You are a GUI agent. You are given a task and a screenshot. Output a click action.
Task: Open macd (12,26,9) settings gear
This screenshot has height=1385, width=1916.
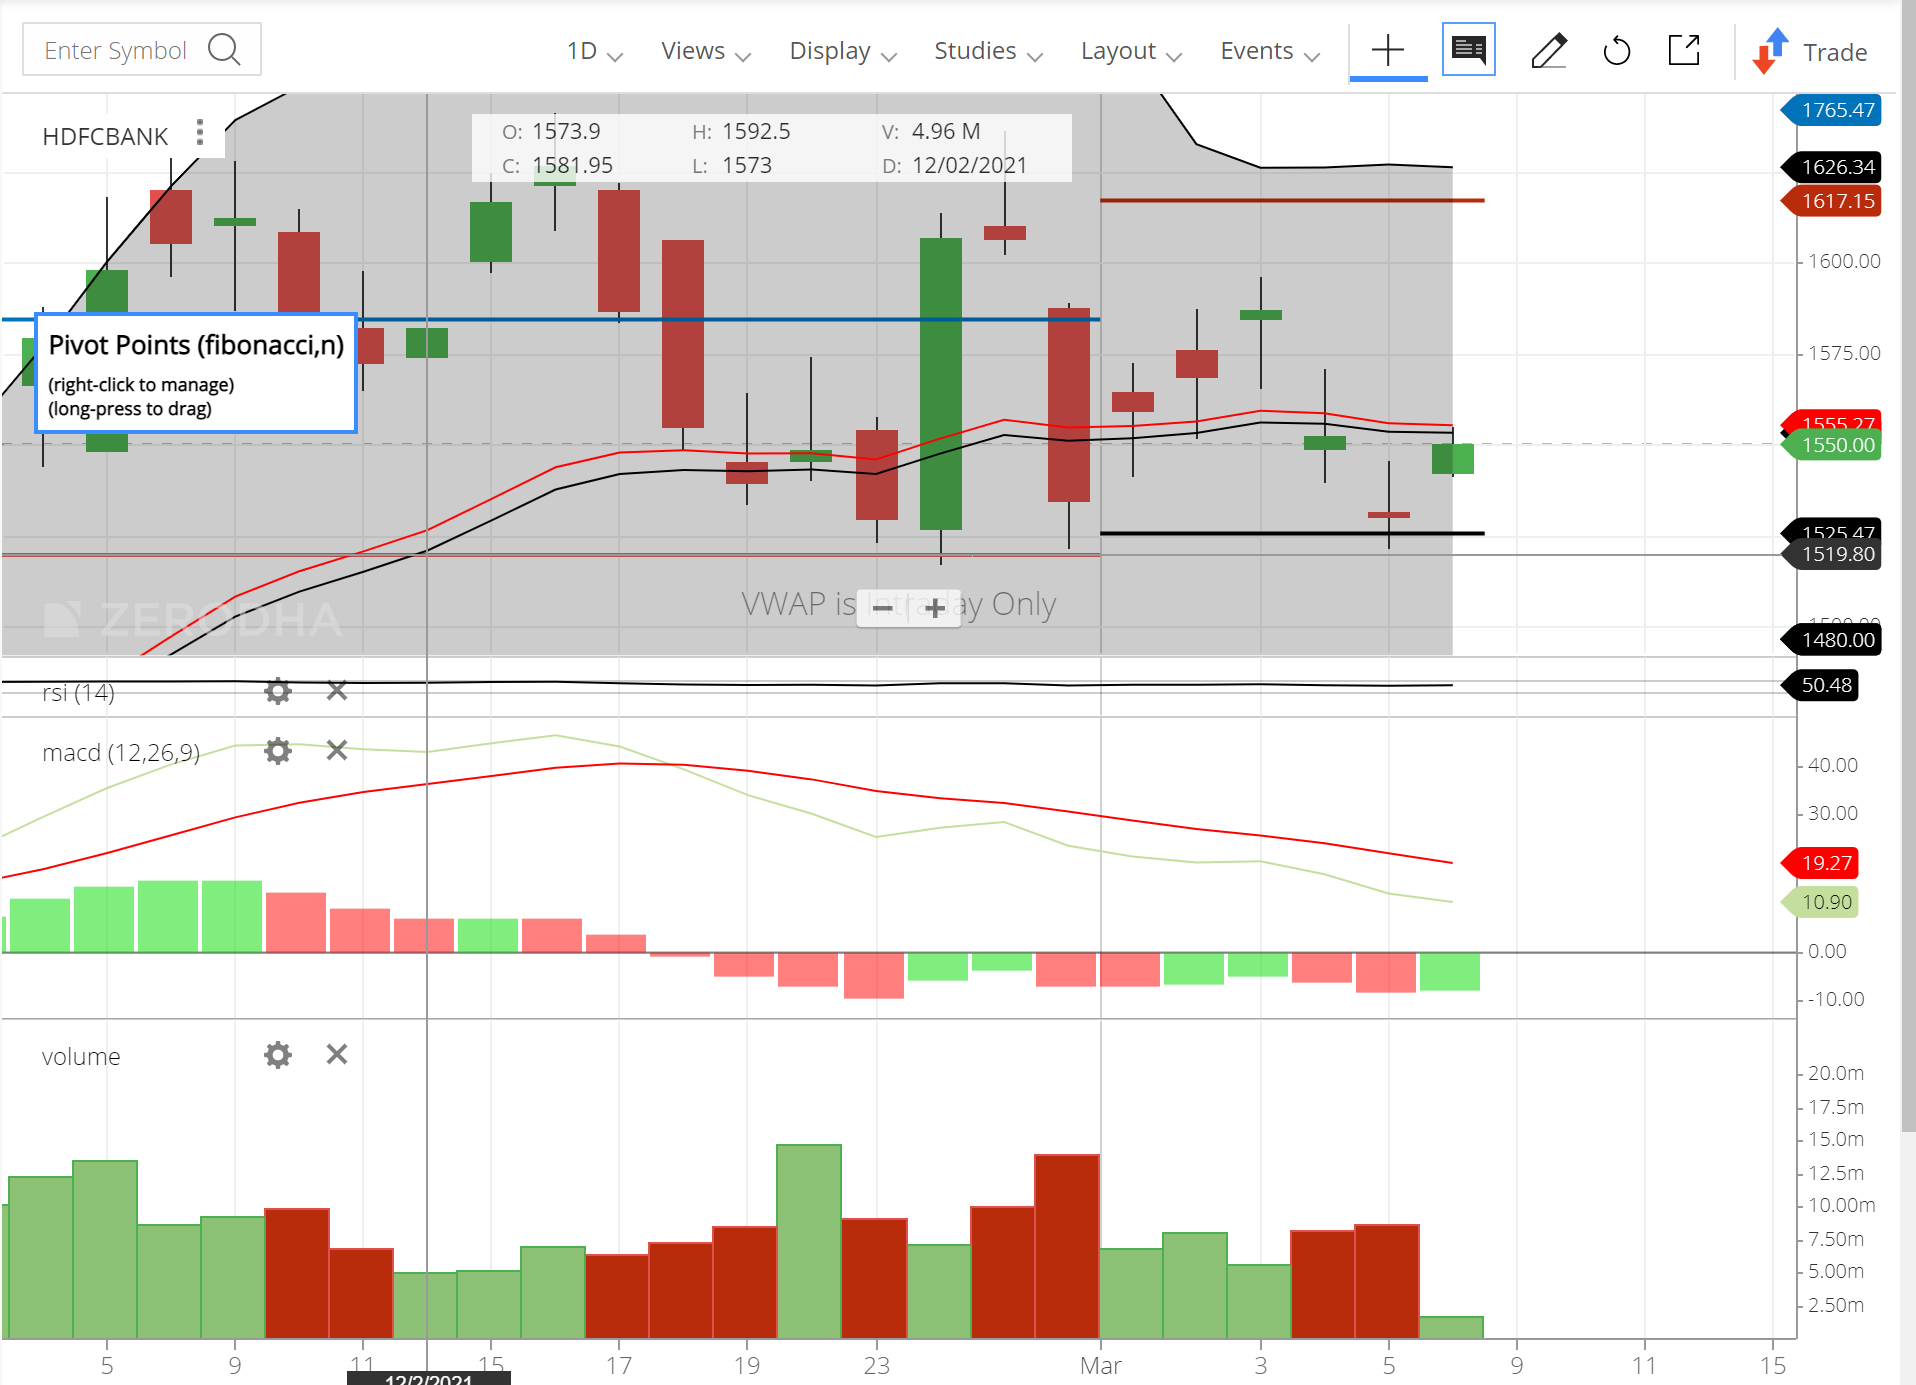pos(278,751)
